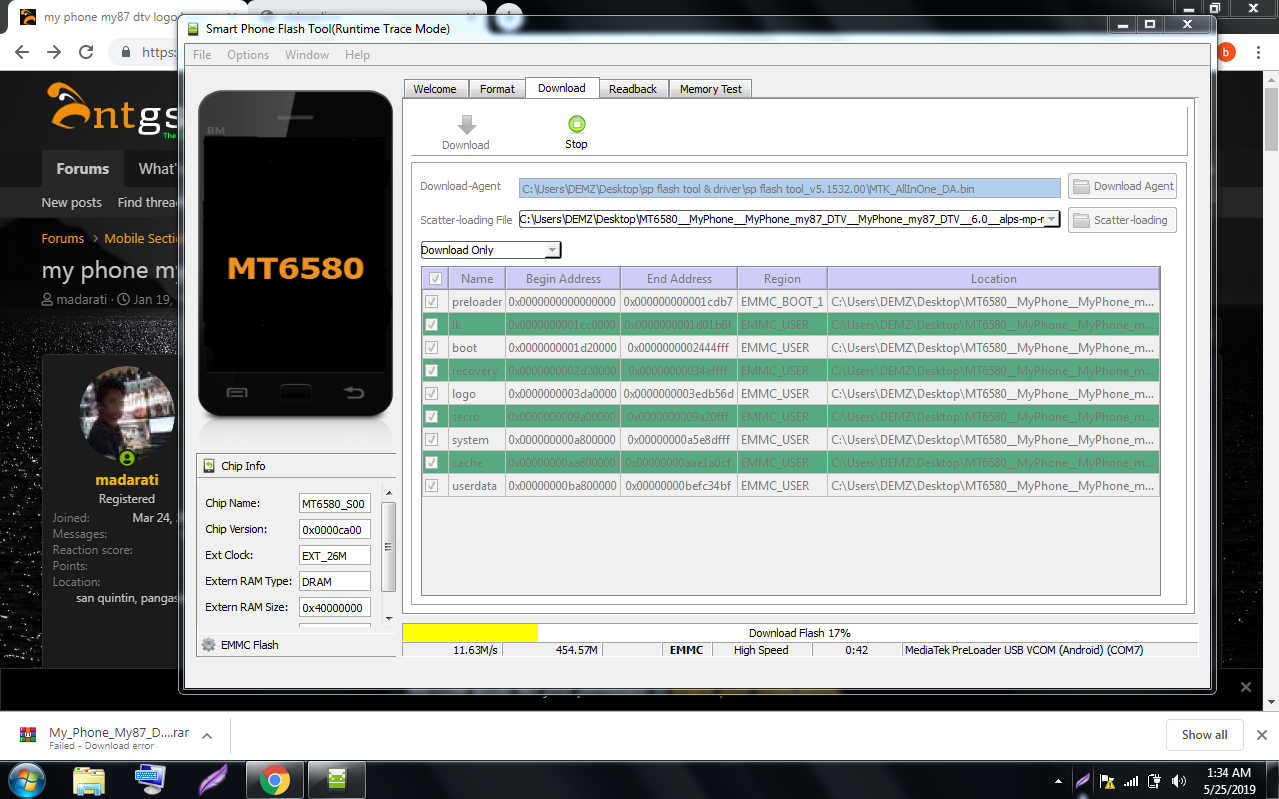Click the rar file icon in downloads bar
Screen dimensions: 1279x799
(28, 735)
